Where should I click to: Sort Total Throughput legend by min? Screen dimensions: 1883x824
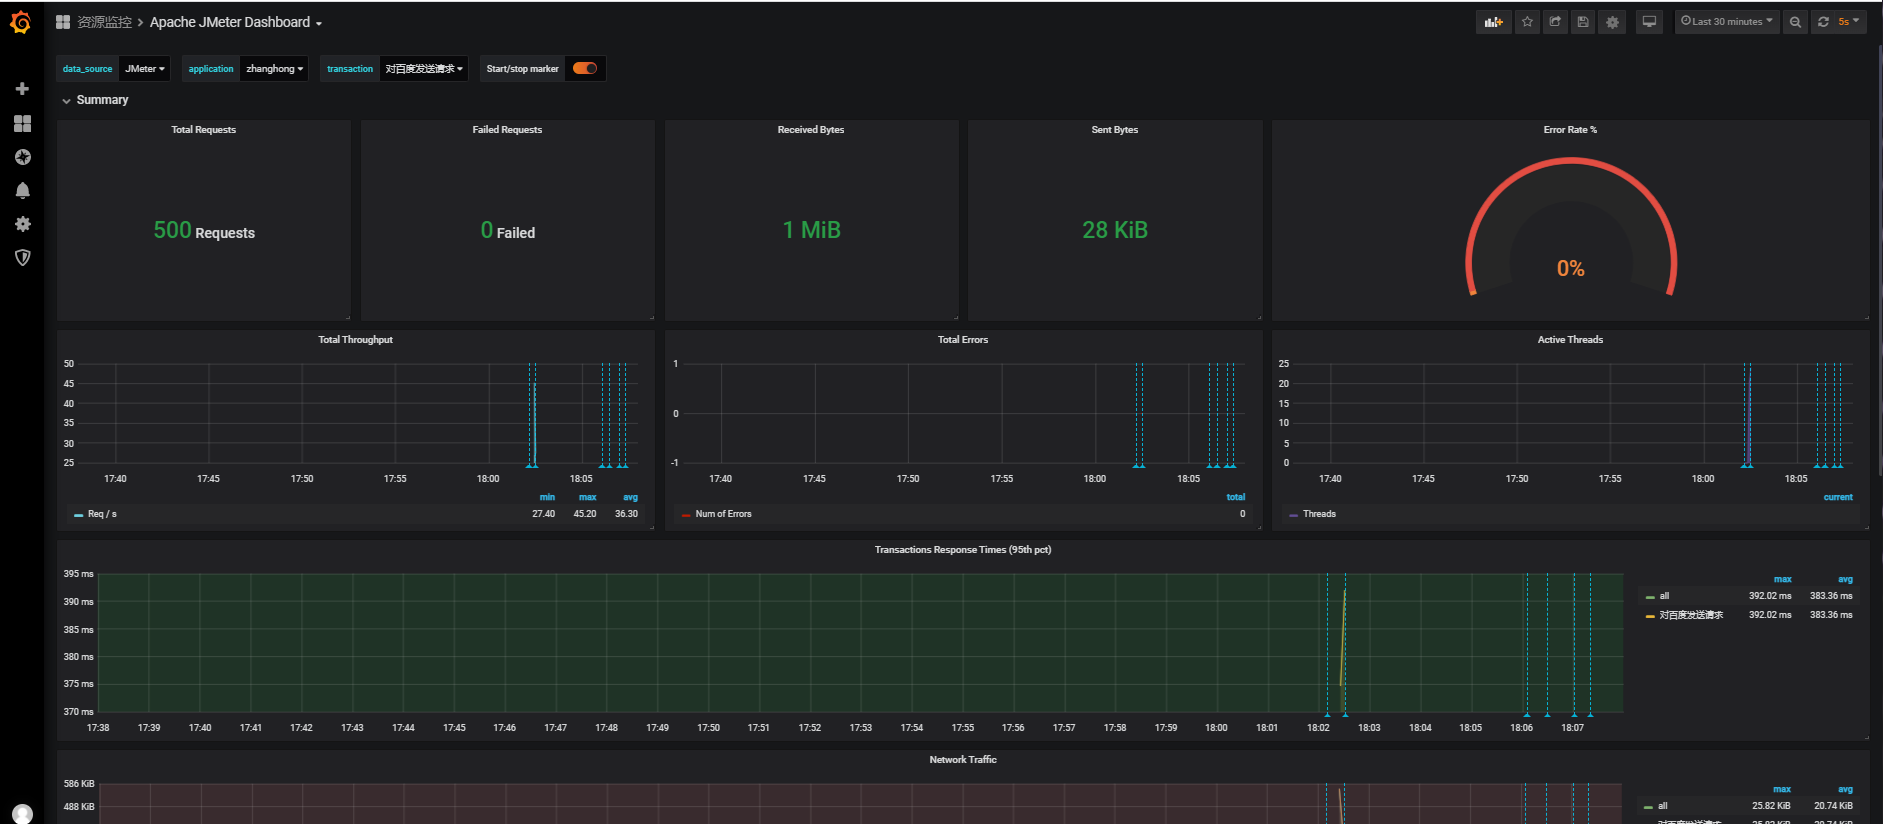point(547,497)
